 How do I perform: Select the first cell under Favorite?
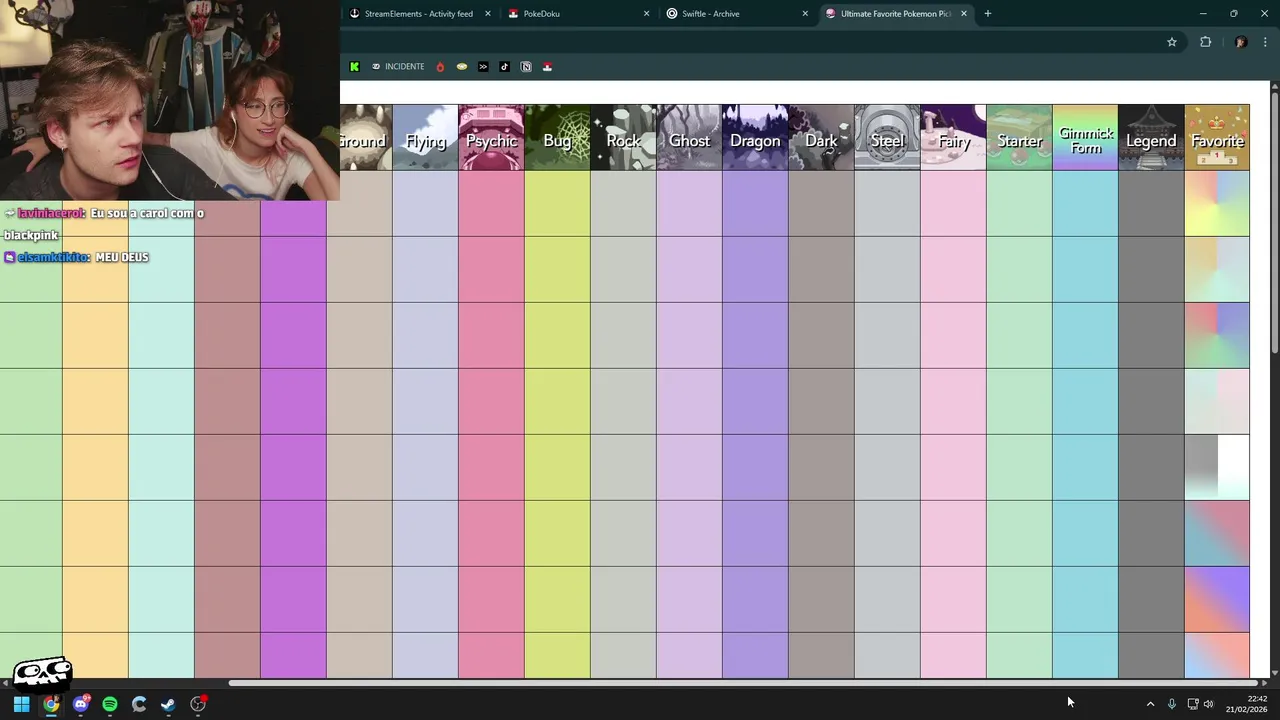click(x=1217, y=204)
